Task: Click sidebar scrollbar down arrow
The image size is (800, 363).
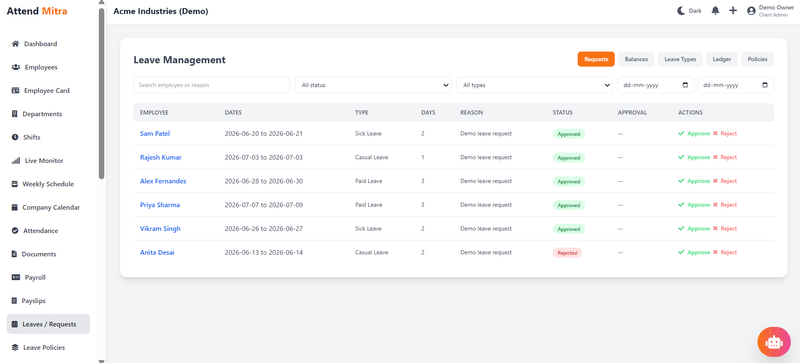Action: pyautogui.click(x=102, y=360)
